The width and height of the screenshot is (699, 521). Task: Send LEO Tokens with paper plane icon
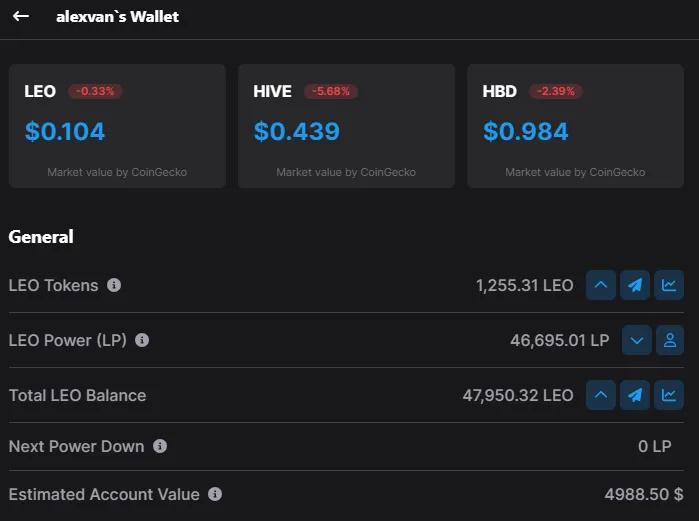coord(635,285)
